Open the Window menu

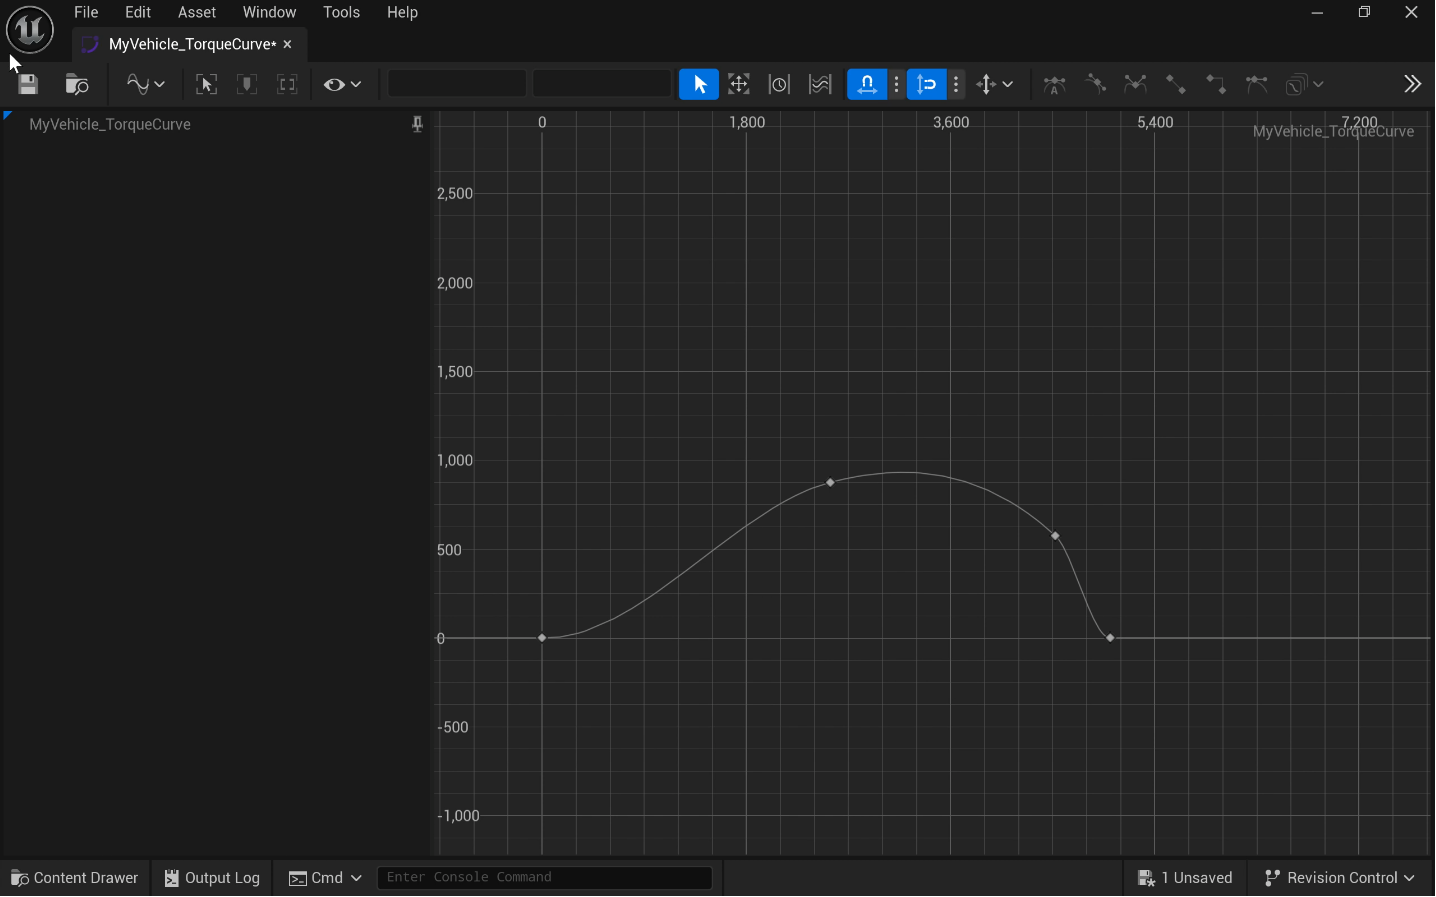click(269, 13)
